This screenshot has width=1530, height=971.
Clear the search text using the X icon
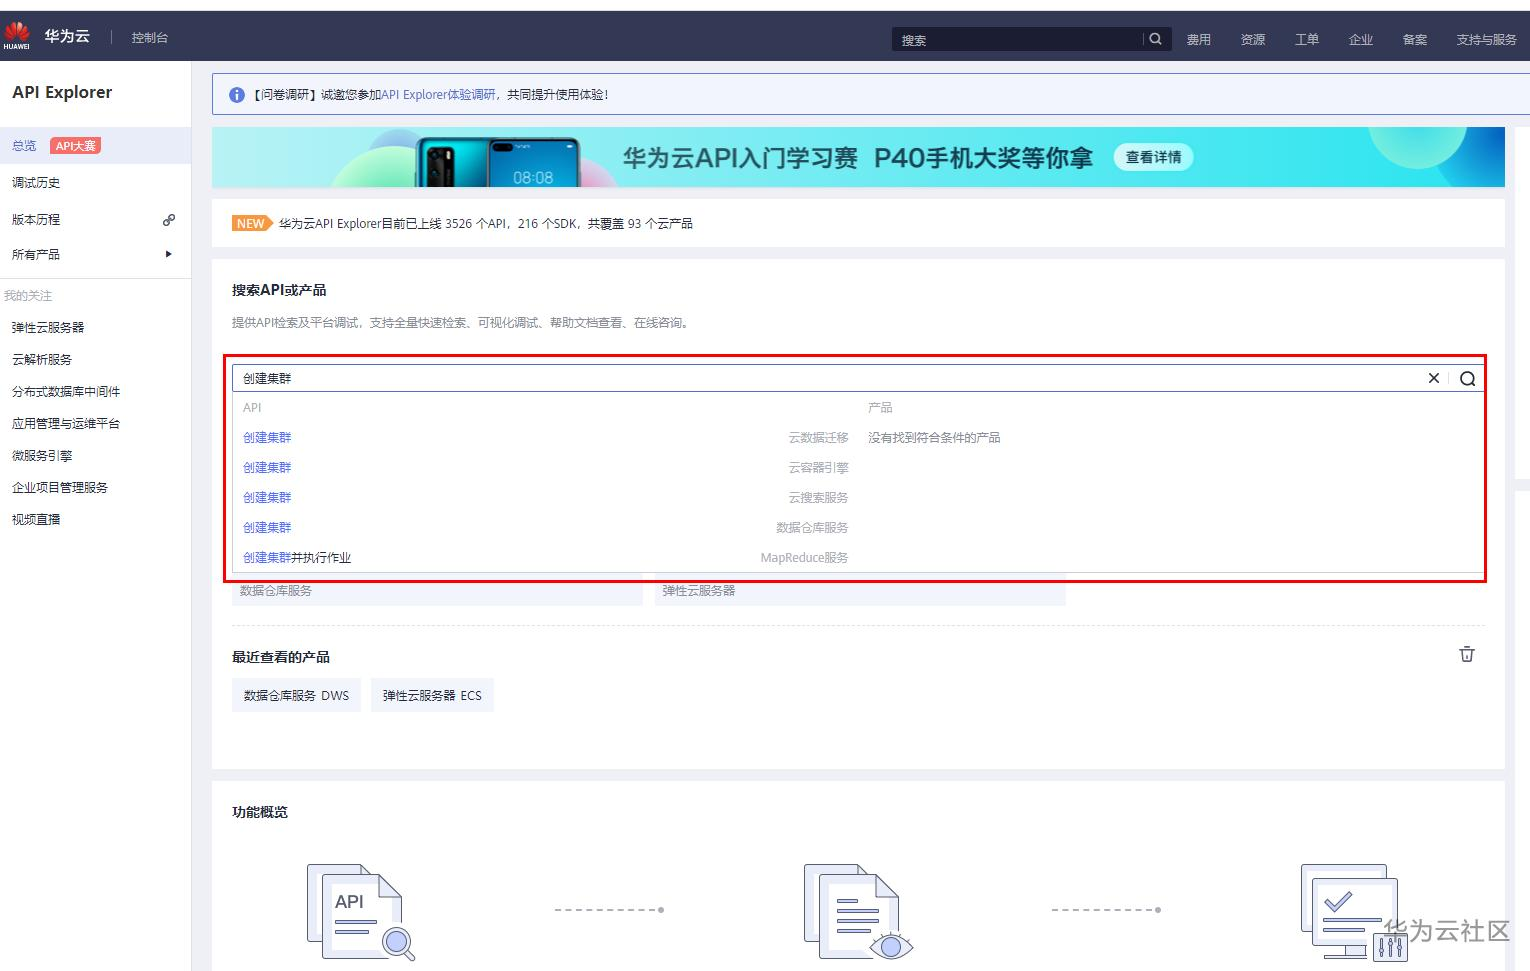pos(1433,378)
